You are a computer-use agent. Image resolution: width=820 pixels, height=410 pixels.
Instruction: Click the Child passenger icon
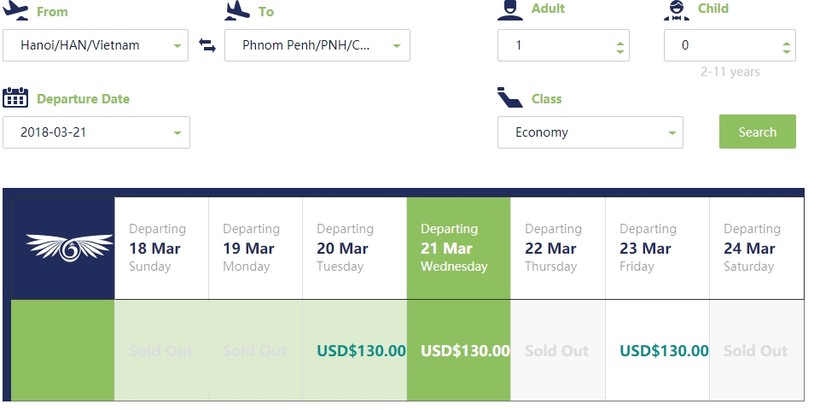tap(677, 10)
